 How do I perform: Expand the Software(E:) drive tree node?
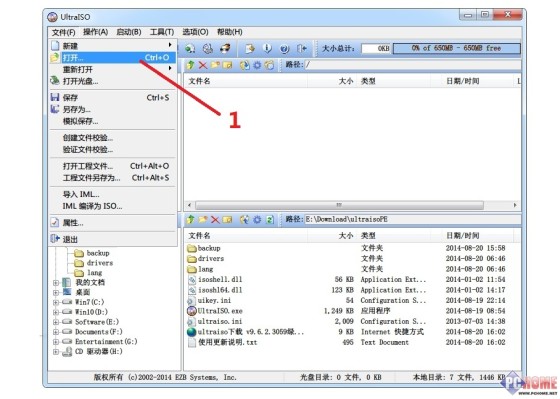(56, 322)
